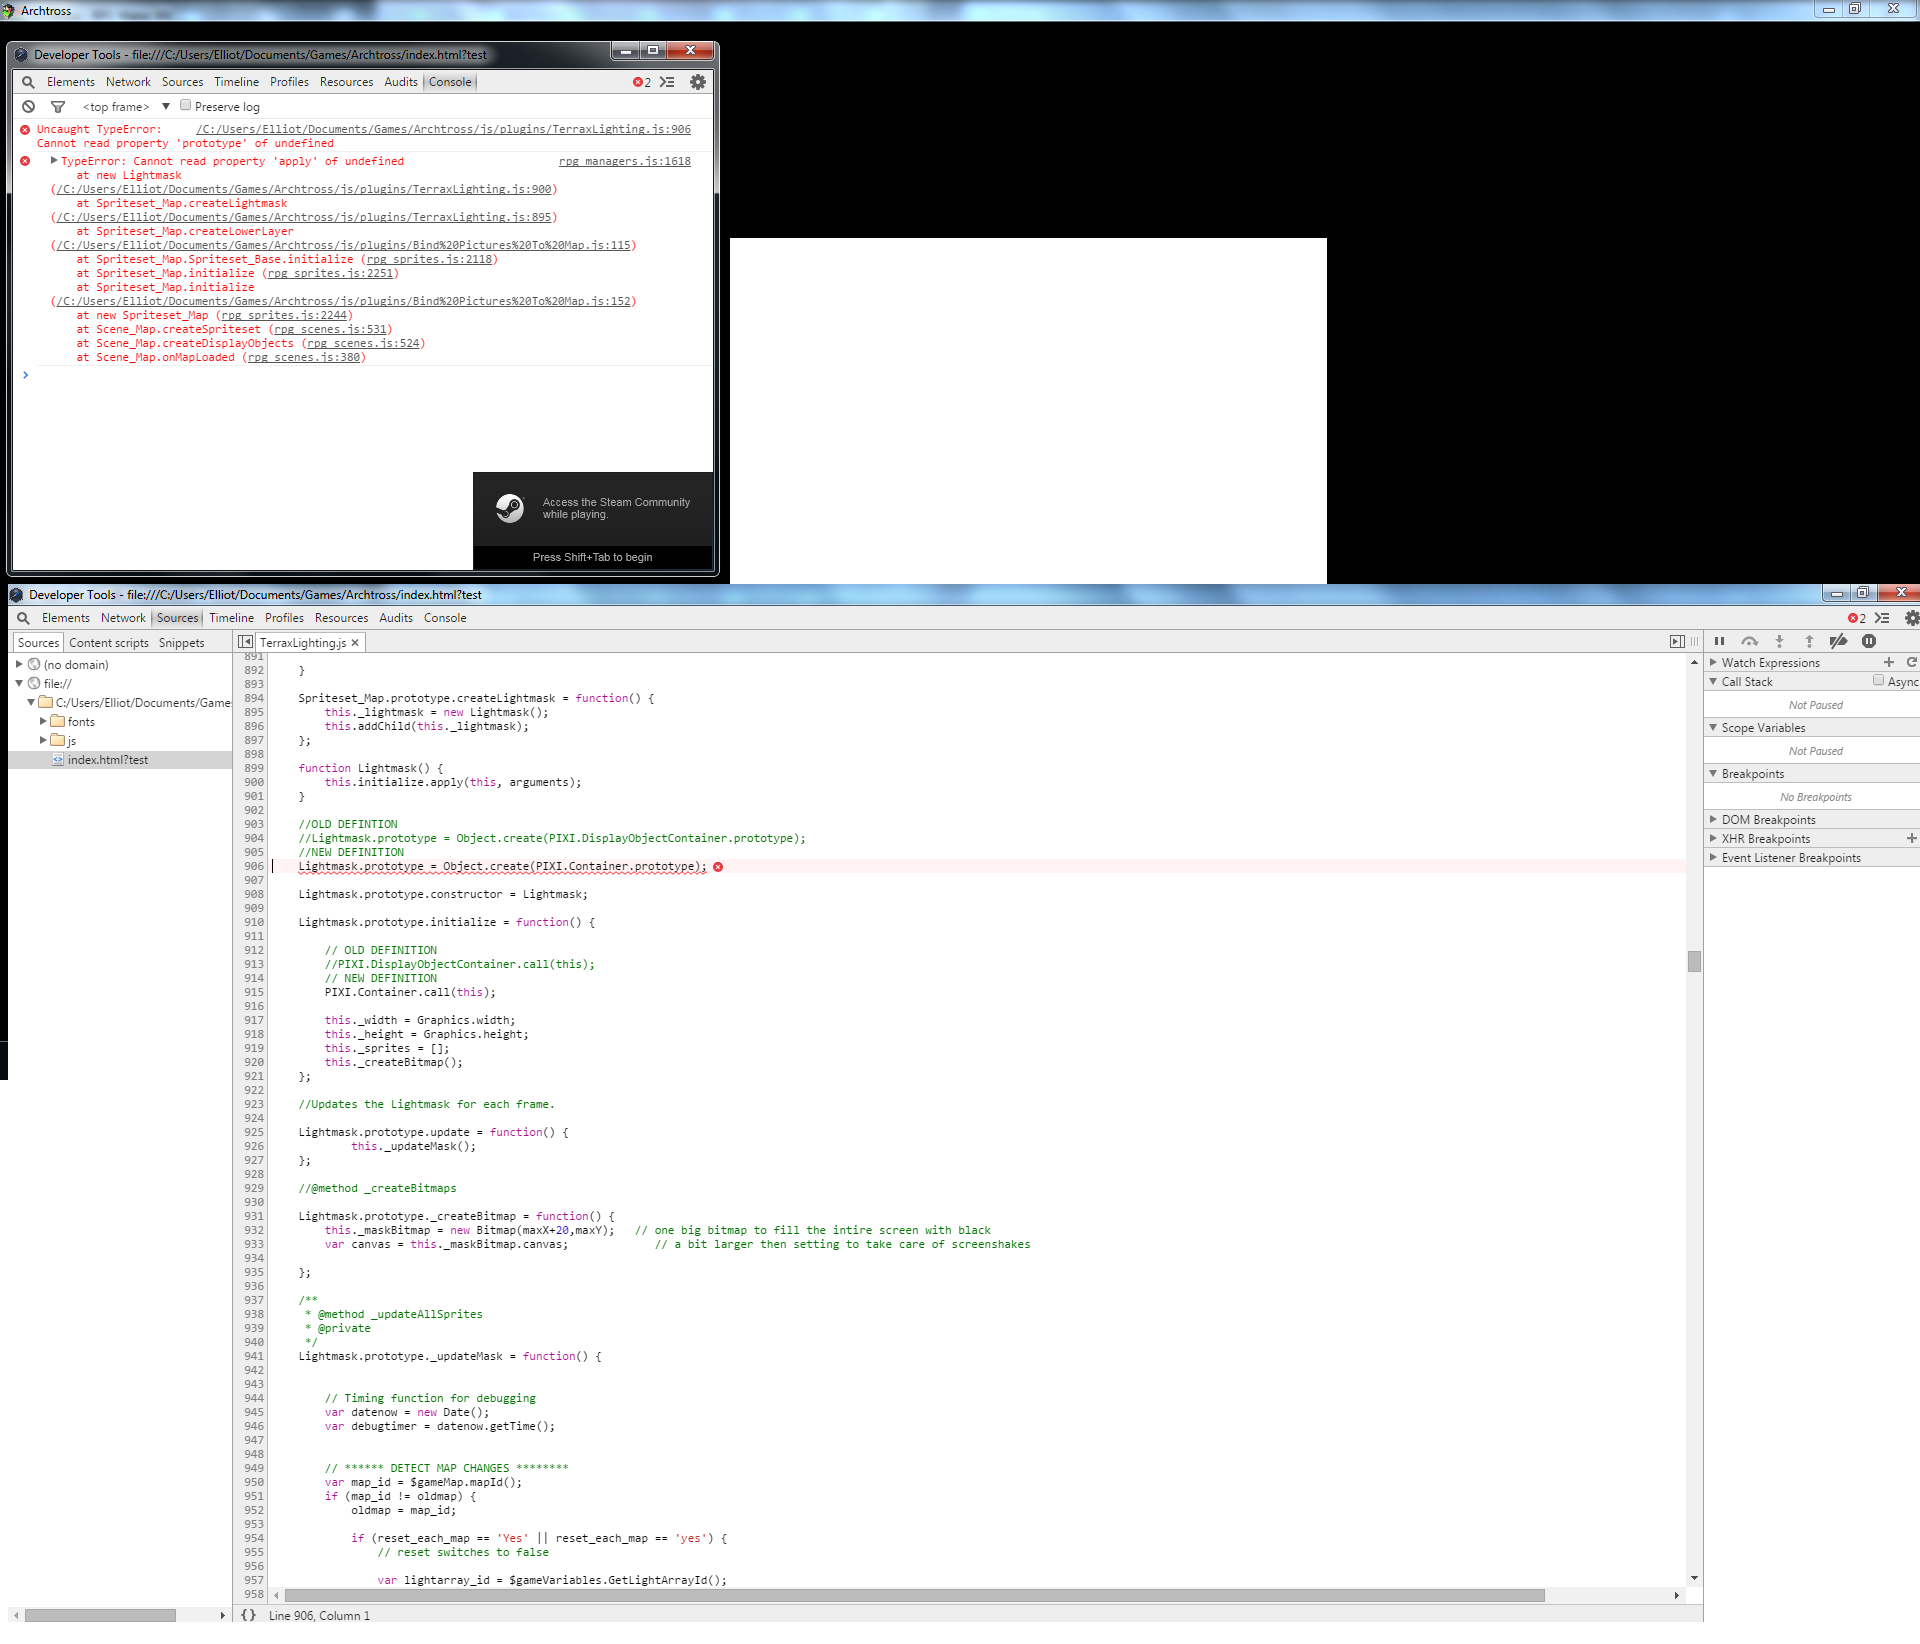The width and height of the screenshot is (1920, 1644).
Task: Deactivate all breakpoints icon
Action: pyautogui.click(x=1838, y=642)
